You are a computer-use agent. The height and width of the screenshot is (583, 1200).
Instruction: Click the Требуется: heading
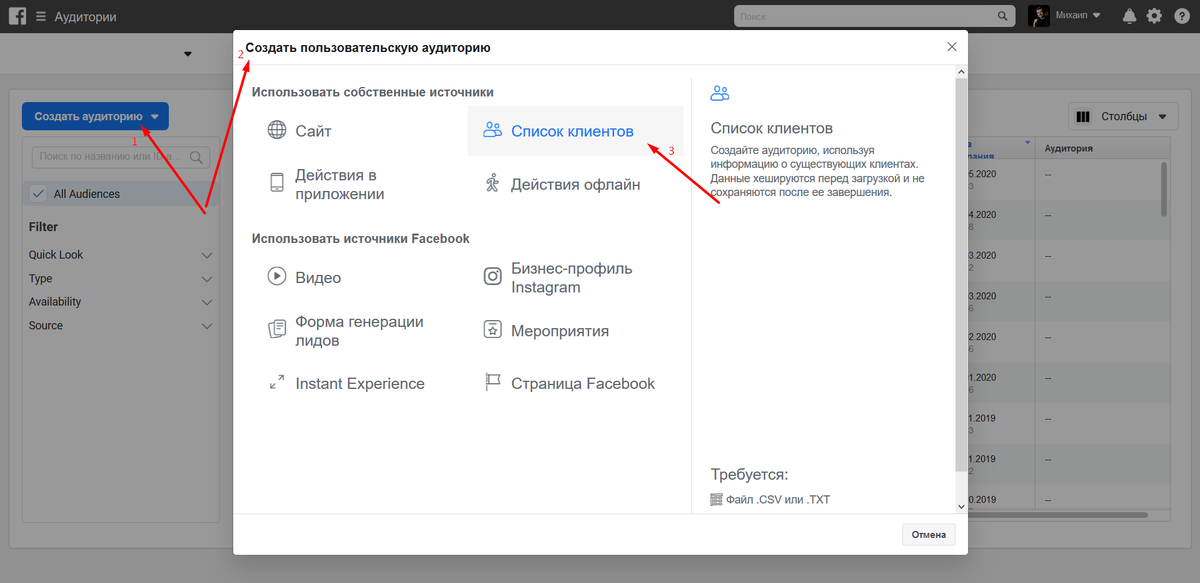tap(749, 475)
